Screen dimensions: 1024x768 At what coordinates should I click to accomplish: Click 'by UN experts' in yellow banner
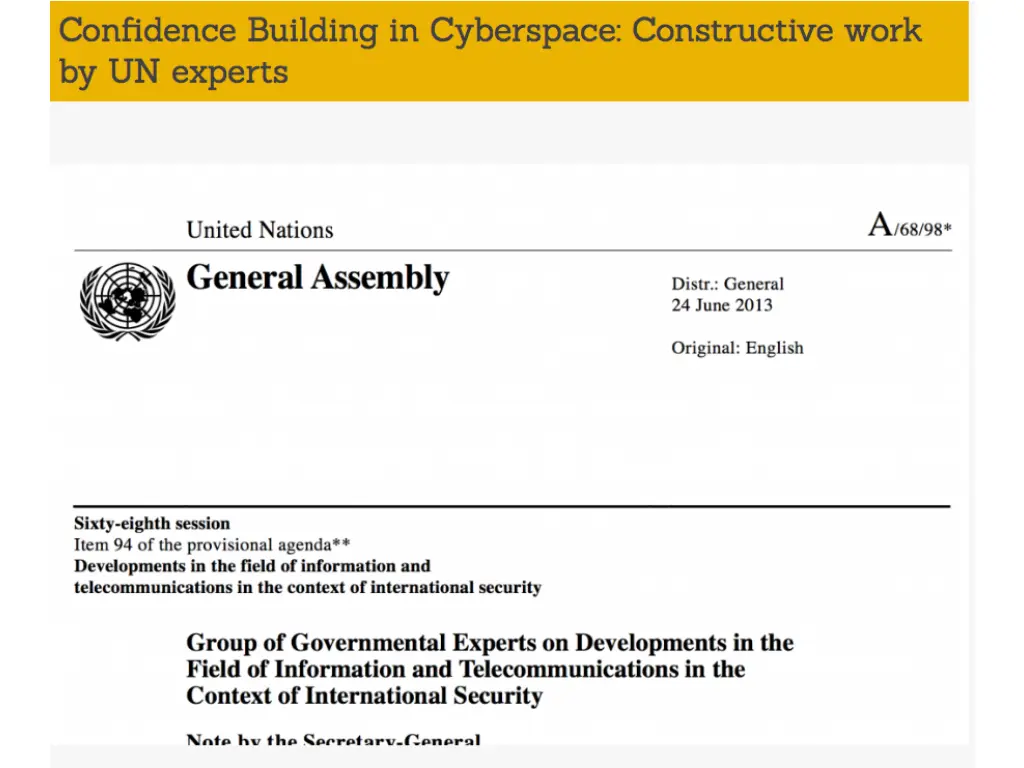173,72
